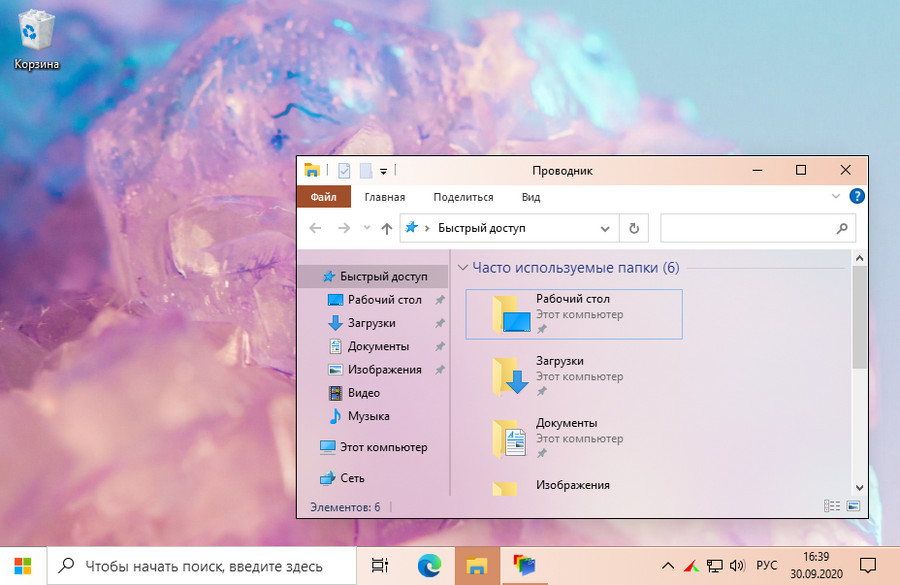This screenshot has width=900, height=585.
Task: Open the Customize Quick Access Toolbar dropdown arrow
Action: [383, 171]
